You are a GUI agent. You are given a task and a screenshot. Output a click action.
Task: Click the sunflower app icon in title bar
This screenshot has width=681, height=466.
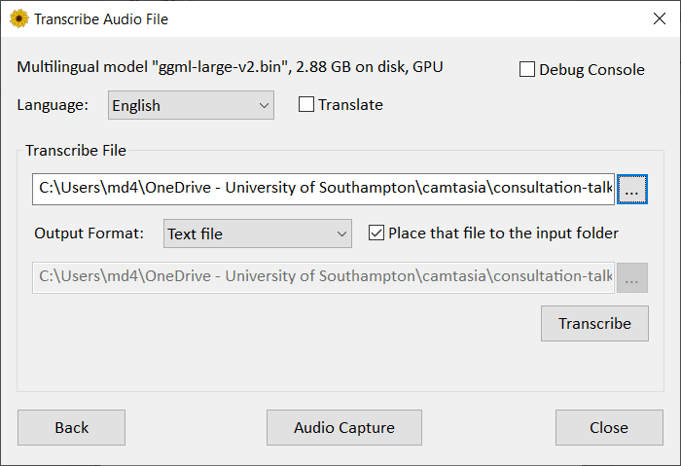point(19,19)
